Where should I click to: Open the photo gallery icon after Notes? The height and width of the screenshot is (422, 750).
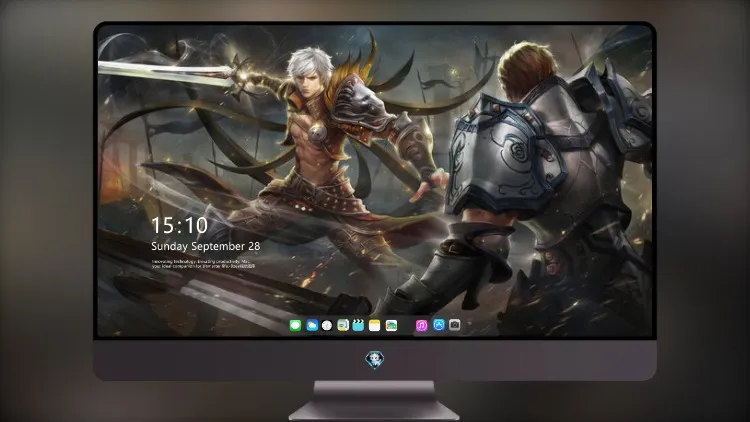(x=391, y=326)
